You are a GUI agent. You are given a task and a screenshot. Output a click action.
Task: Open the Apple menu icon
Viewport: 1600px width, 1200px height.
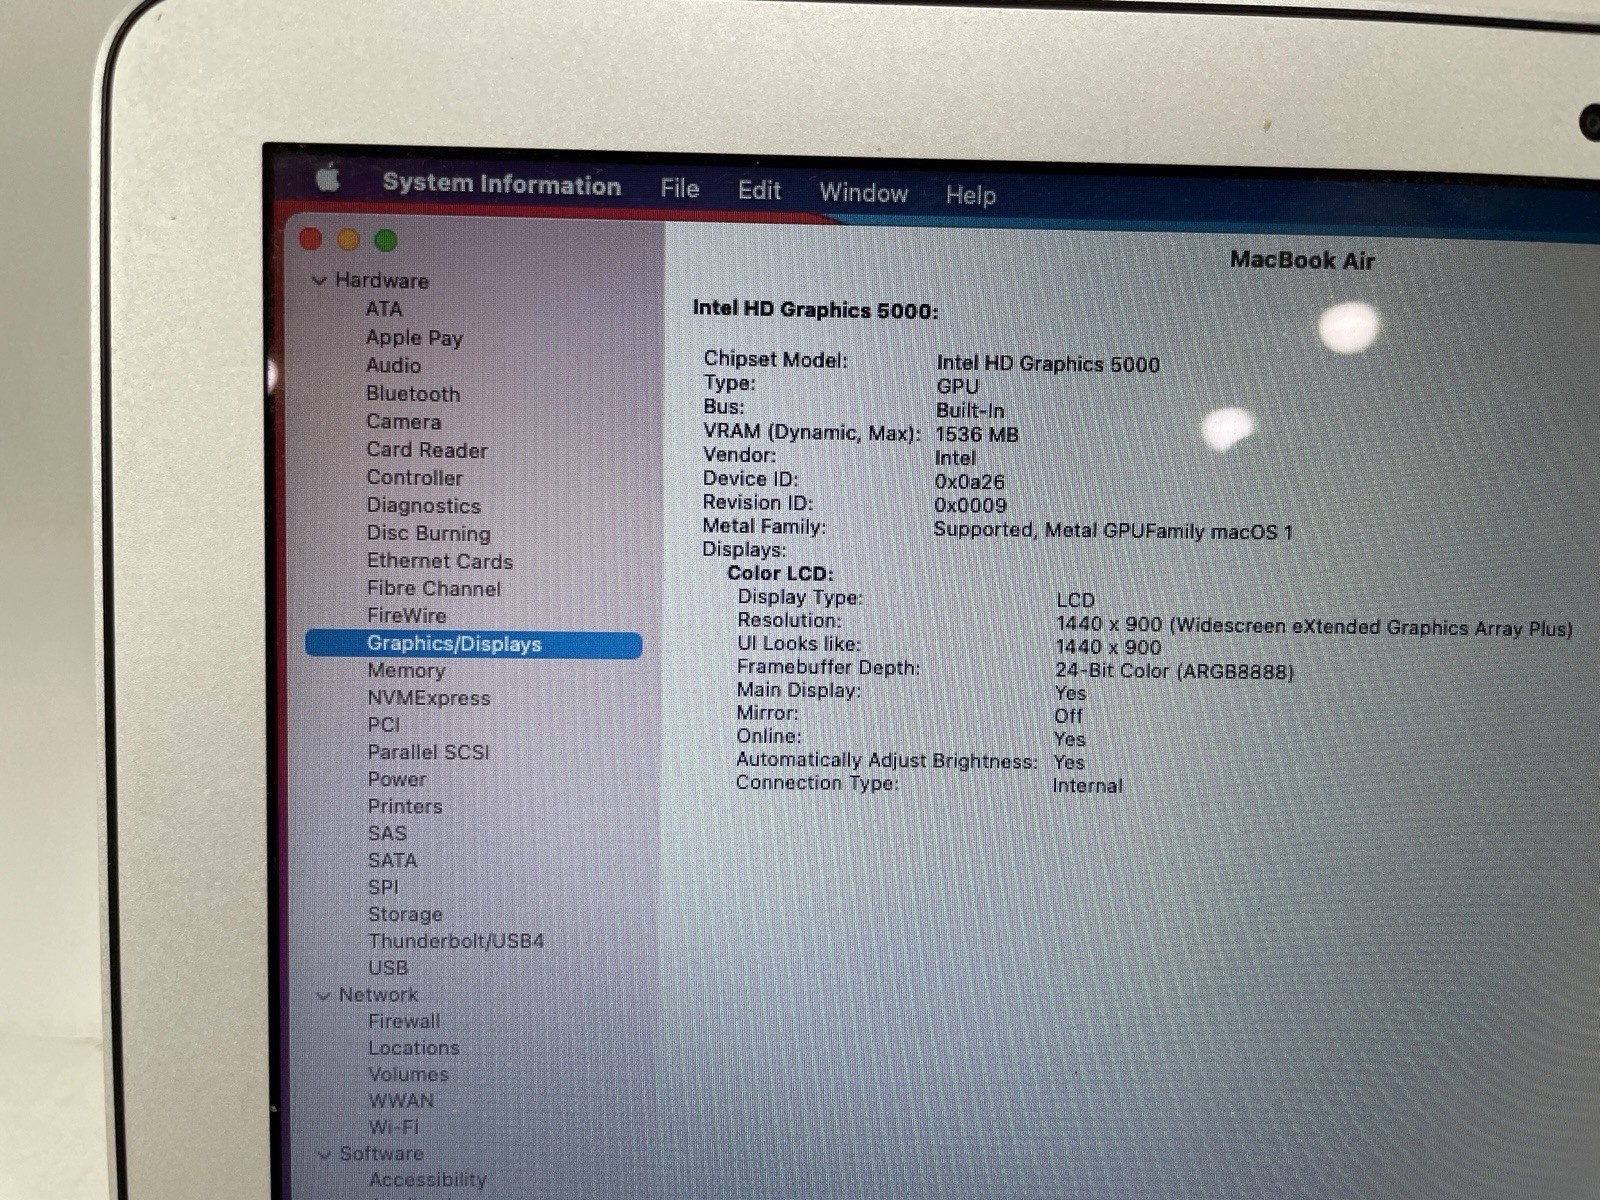(x=328, y=180)
